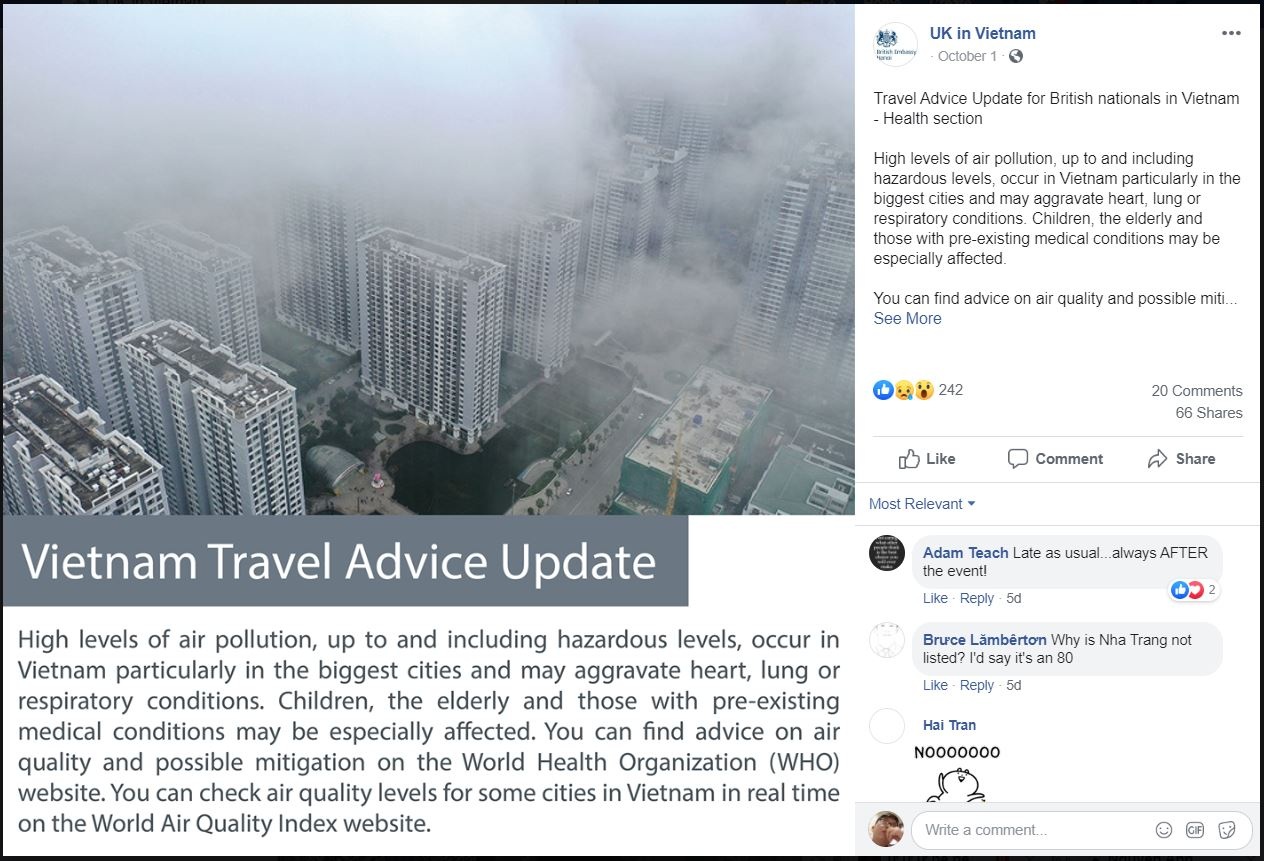Click the post reaction emoji icons

[904, 390]
